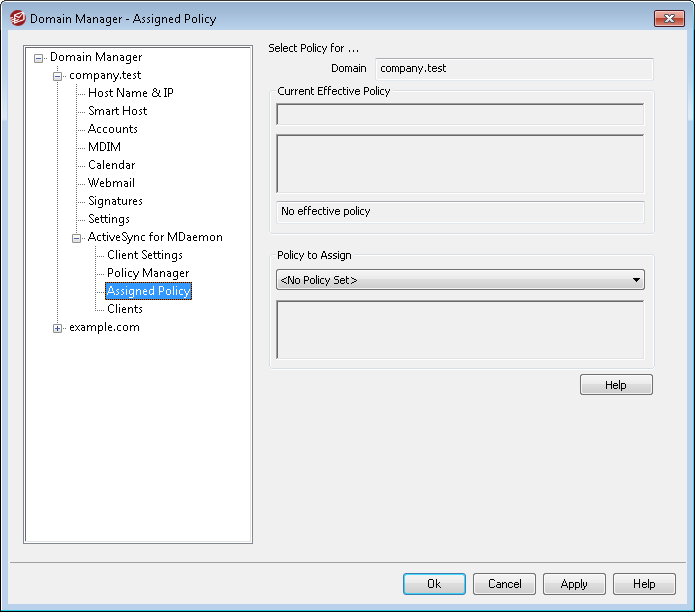The height and width of the screenshot is (612, 695).
Task: Click the Help button under Policy to Assign
Action: (x=616, y=385)
